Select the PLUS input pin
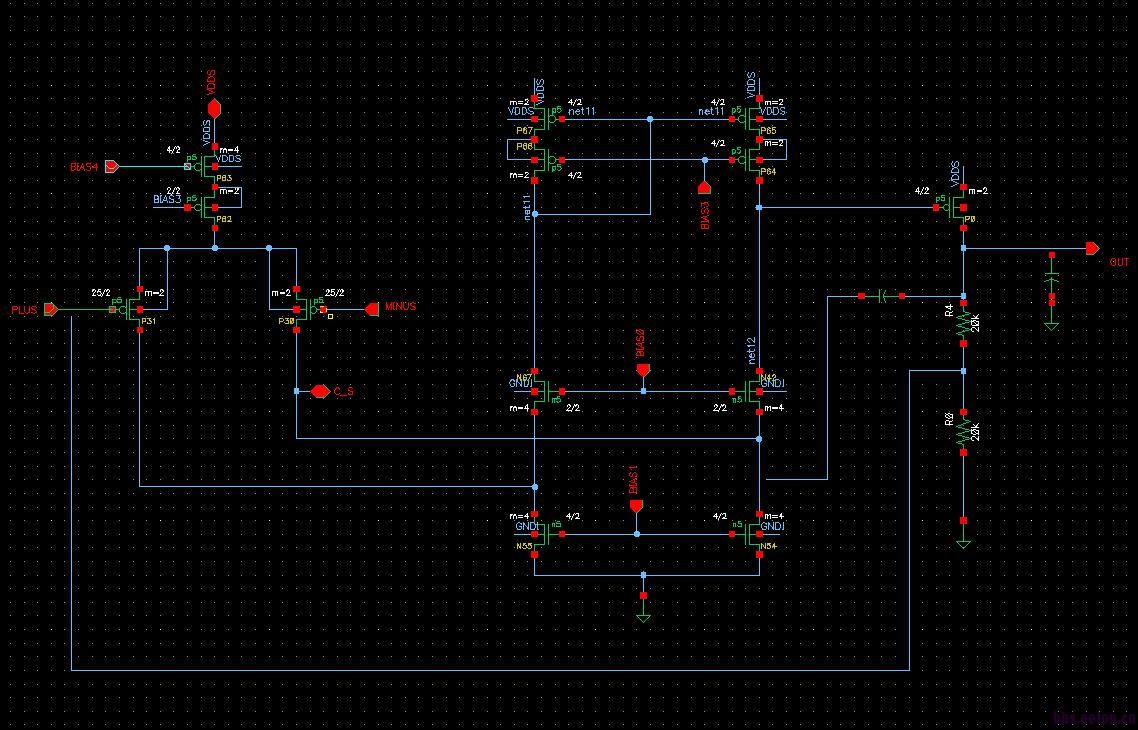The height and width of the screenshot is (730, 1138). 50,310
